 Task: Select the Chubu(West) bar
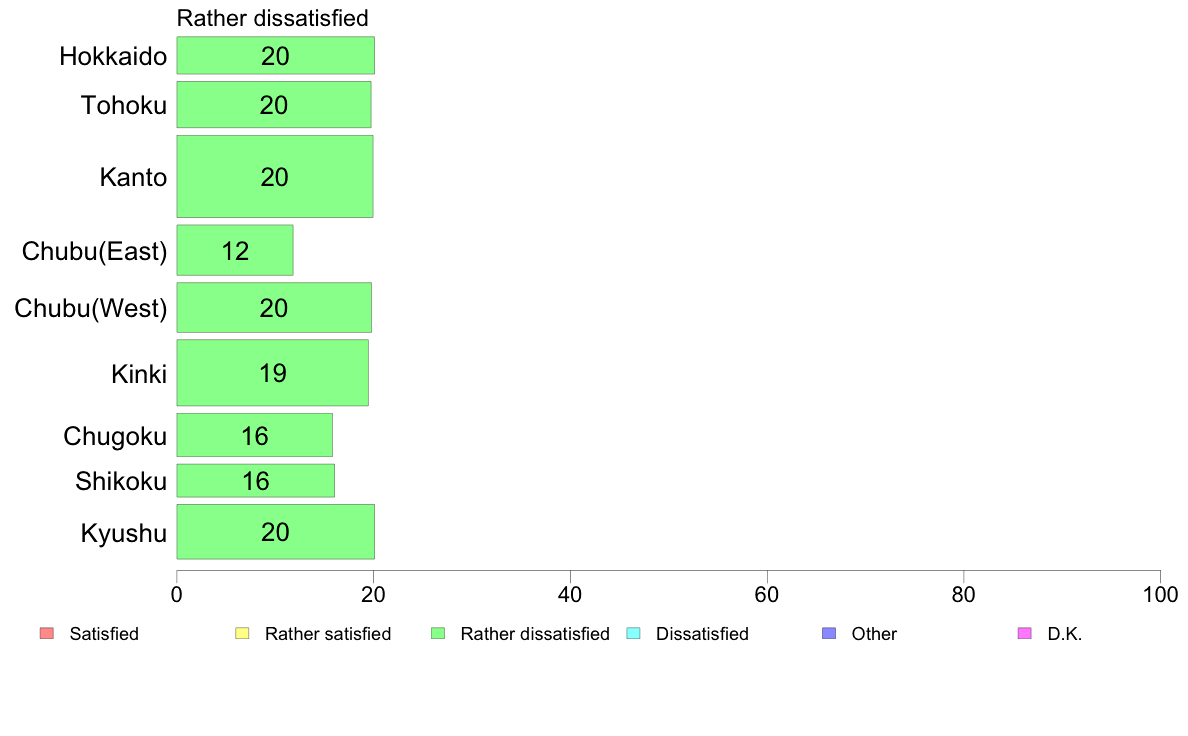coord(274,308)
